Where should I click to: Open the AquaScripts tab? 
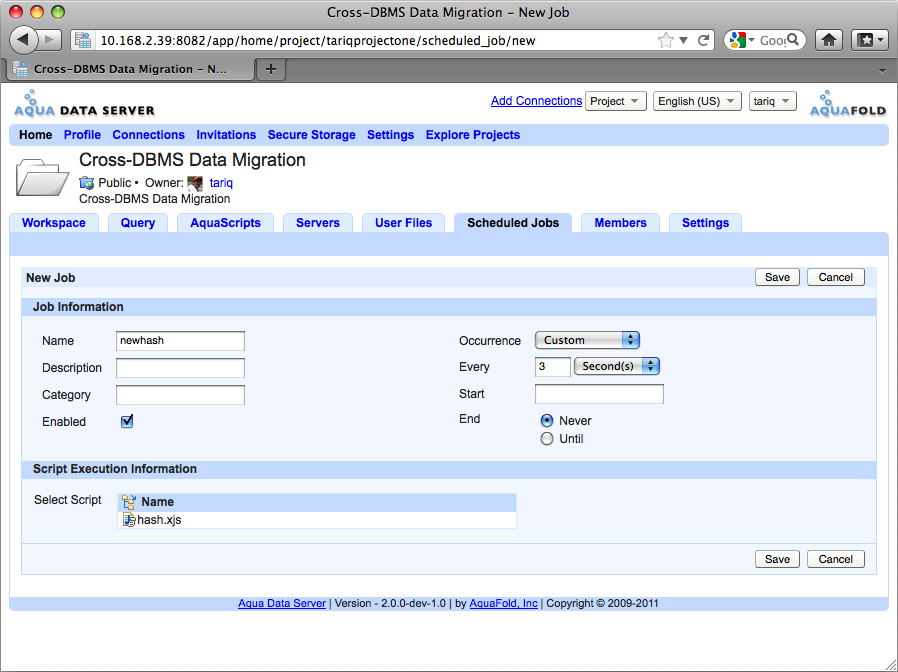click(225, 223)
